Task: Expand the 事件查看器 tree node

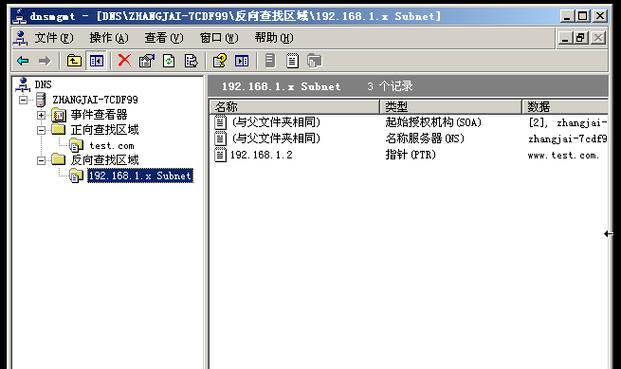Action: [41, 115]
